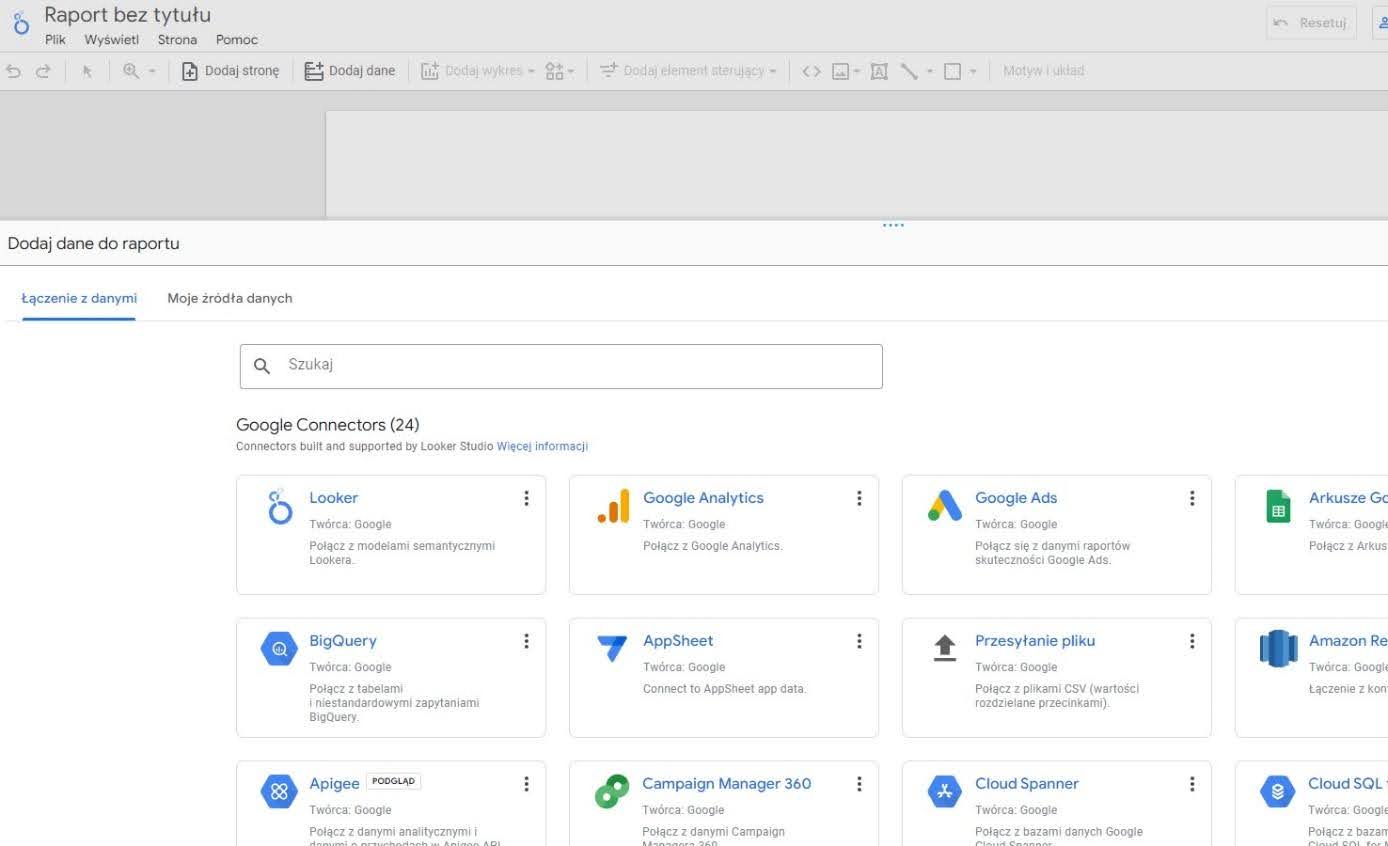Select the Google Analytics connector card
This screenshot has height=846, width=1388.
(x=724, y=534)
